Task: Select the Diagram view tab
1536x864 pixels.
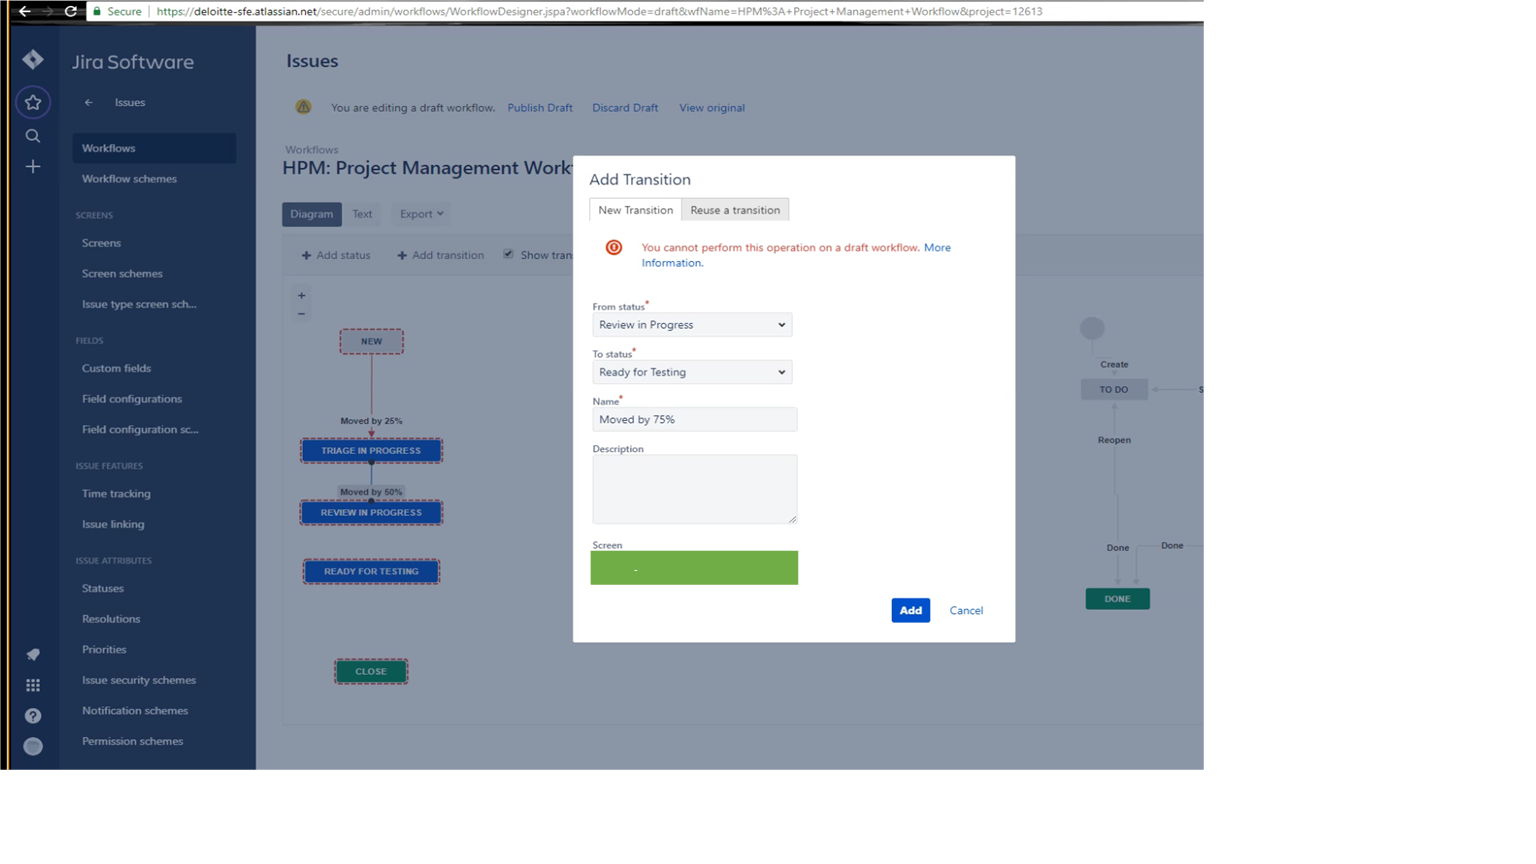Action: click(312, 214)
